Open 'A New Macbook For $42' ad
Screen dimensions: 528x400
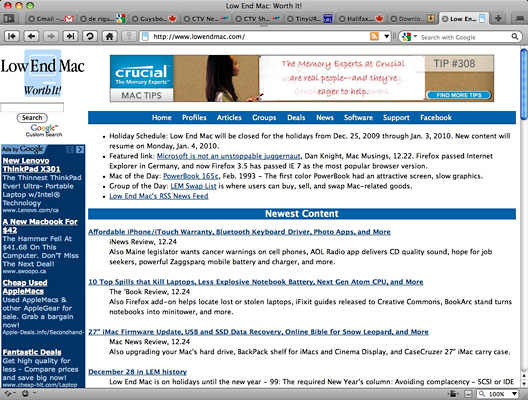[x=40, y=226]
